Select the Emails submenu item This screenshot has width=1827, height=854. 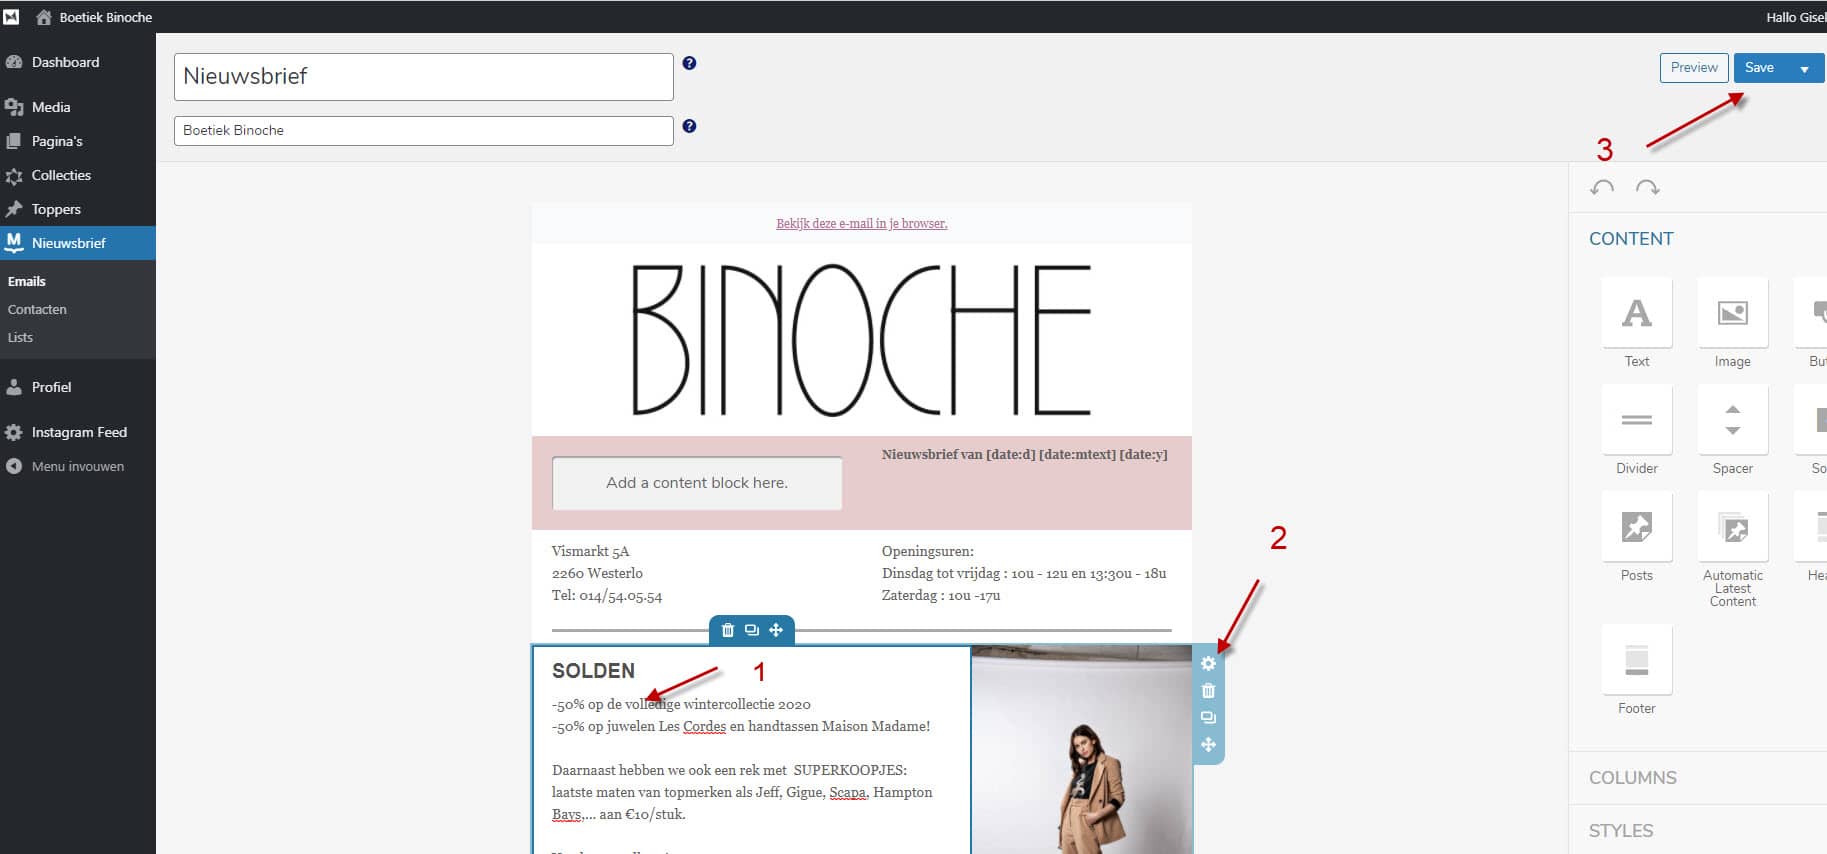point(27,281)
